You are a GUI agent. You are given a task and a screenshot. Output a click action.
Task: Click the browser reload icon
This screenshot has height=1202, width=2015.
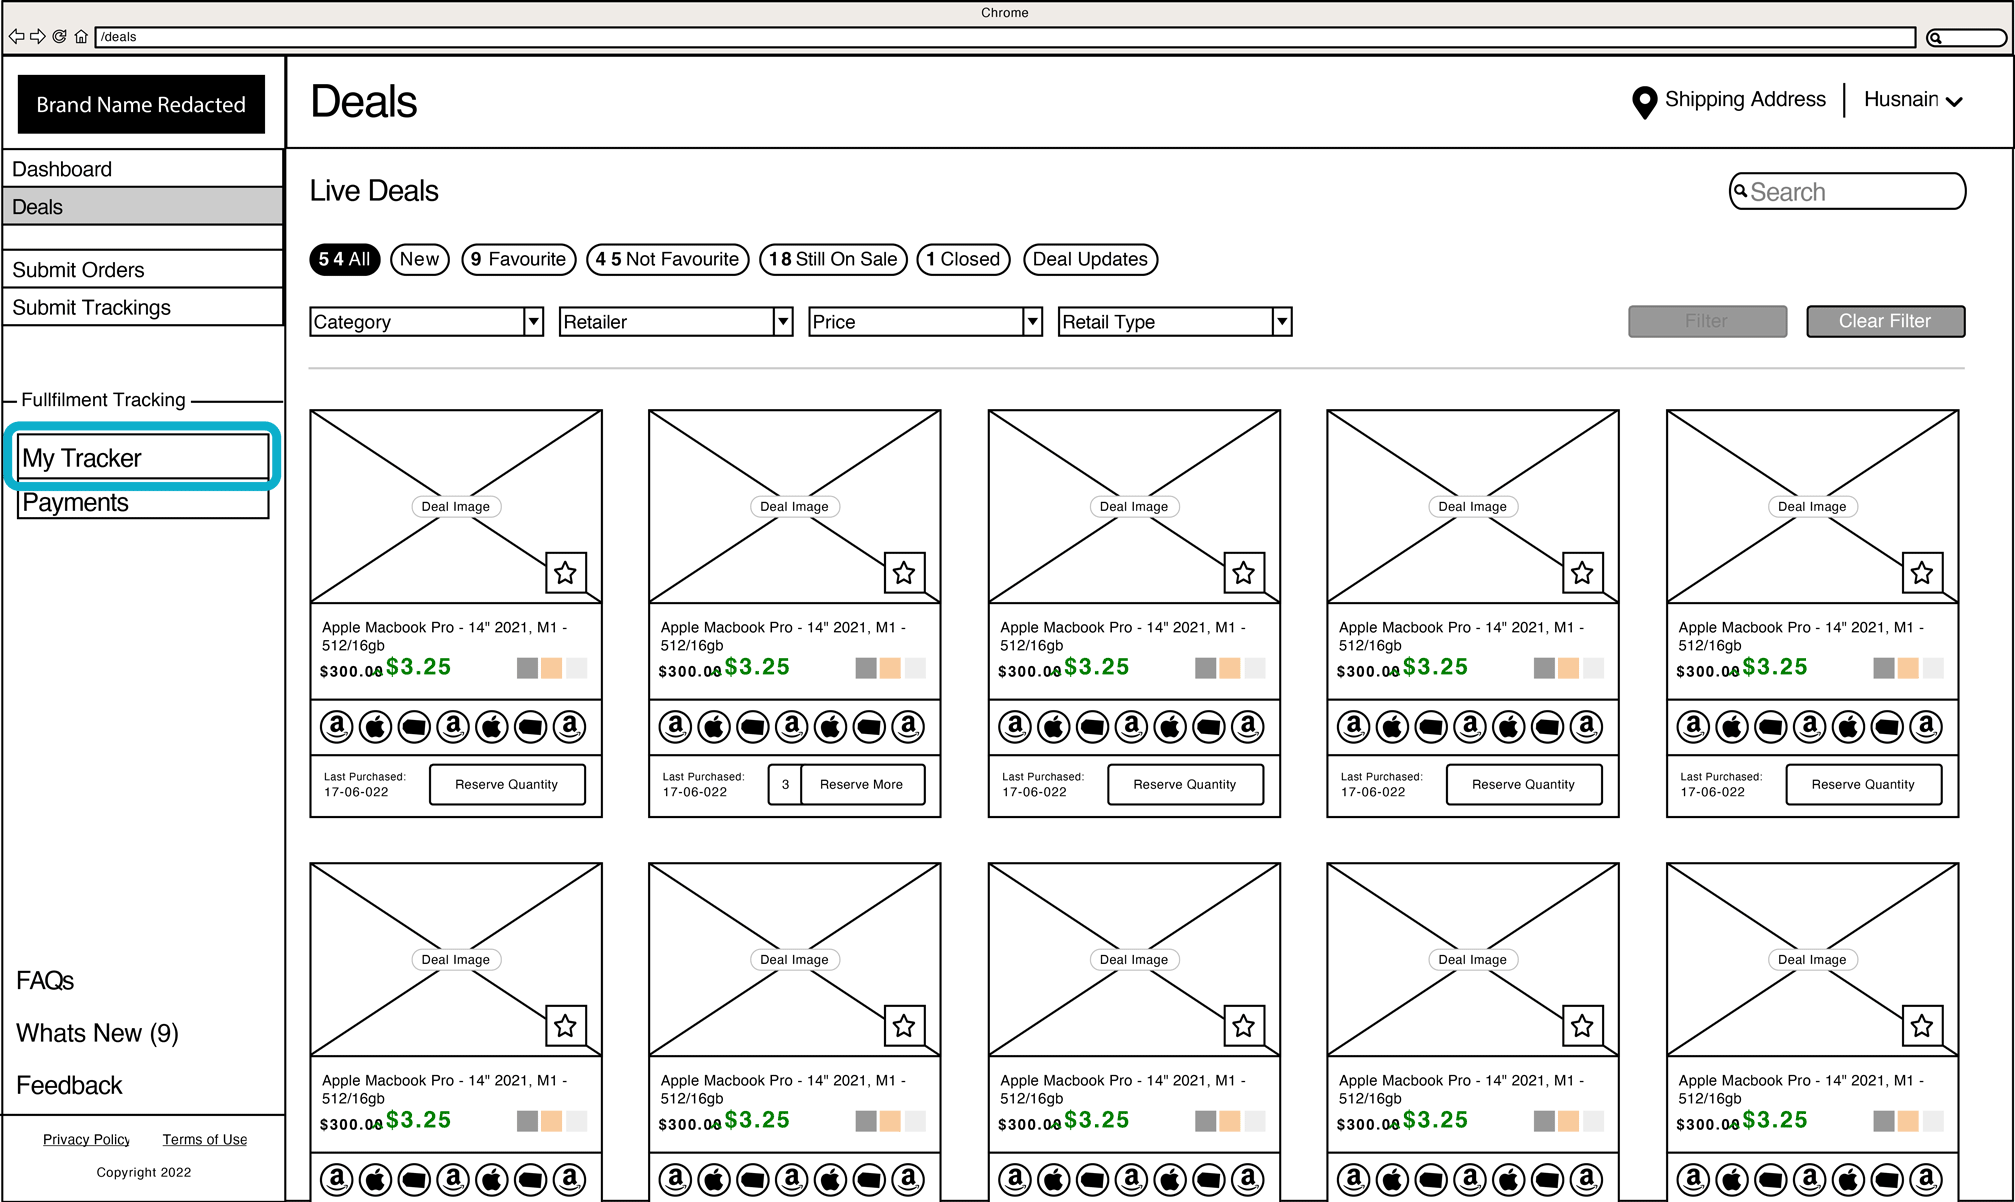pos(59,37)
